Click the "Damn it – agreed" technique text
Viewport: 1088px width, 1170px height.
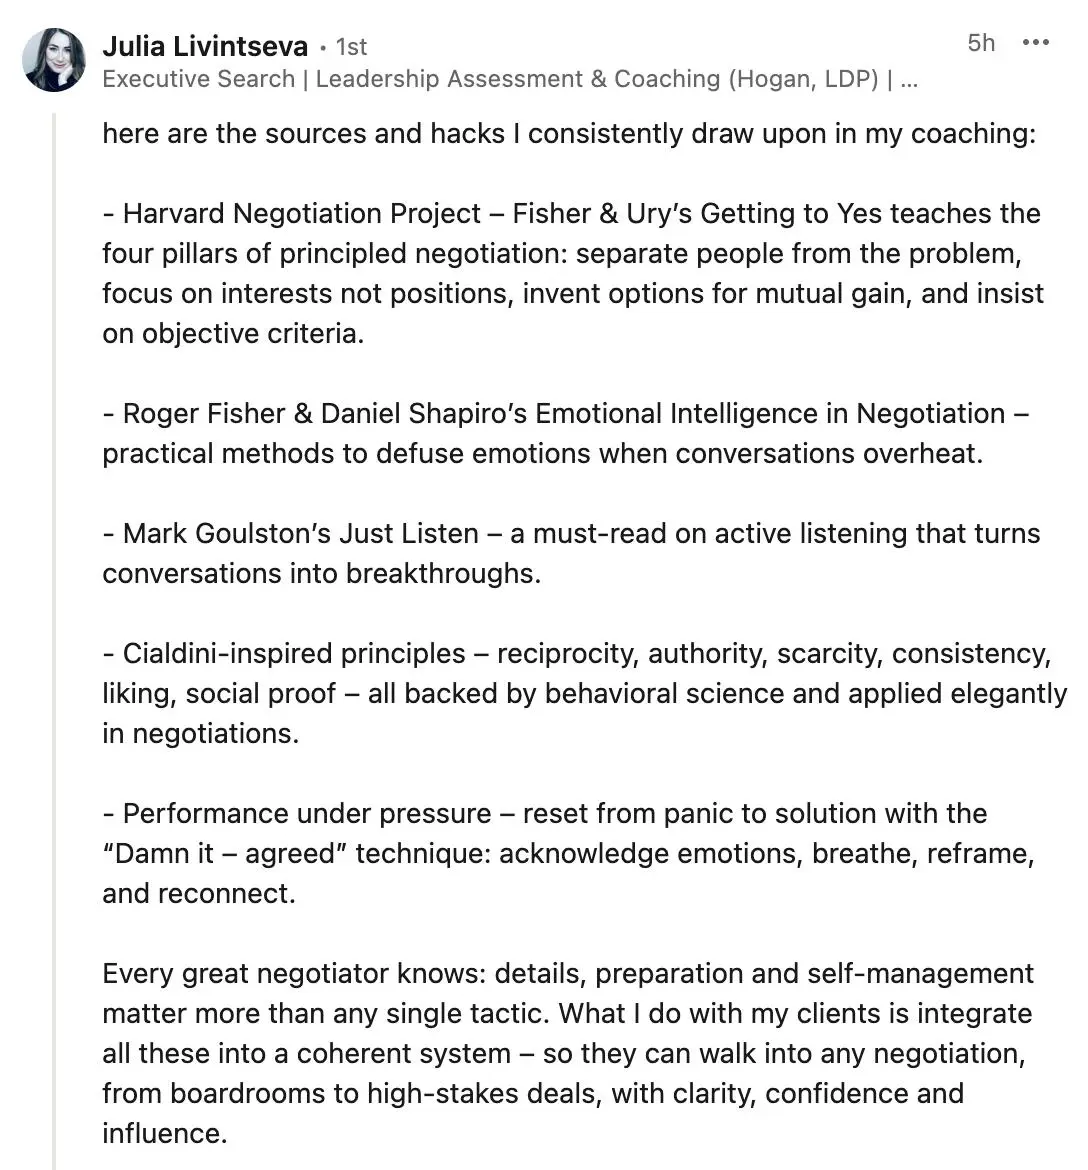(x=297, y=853)
